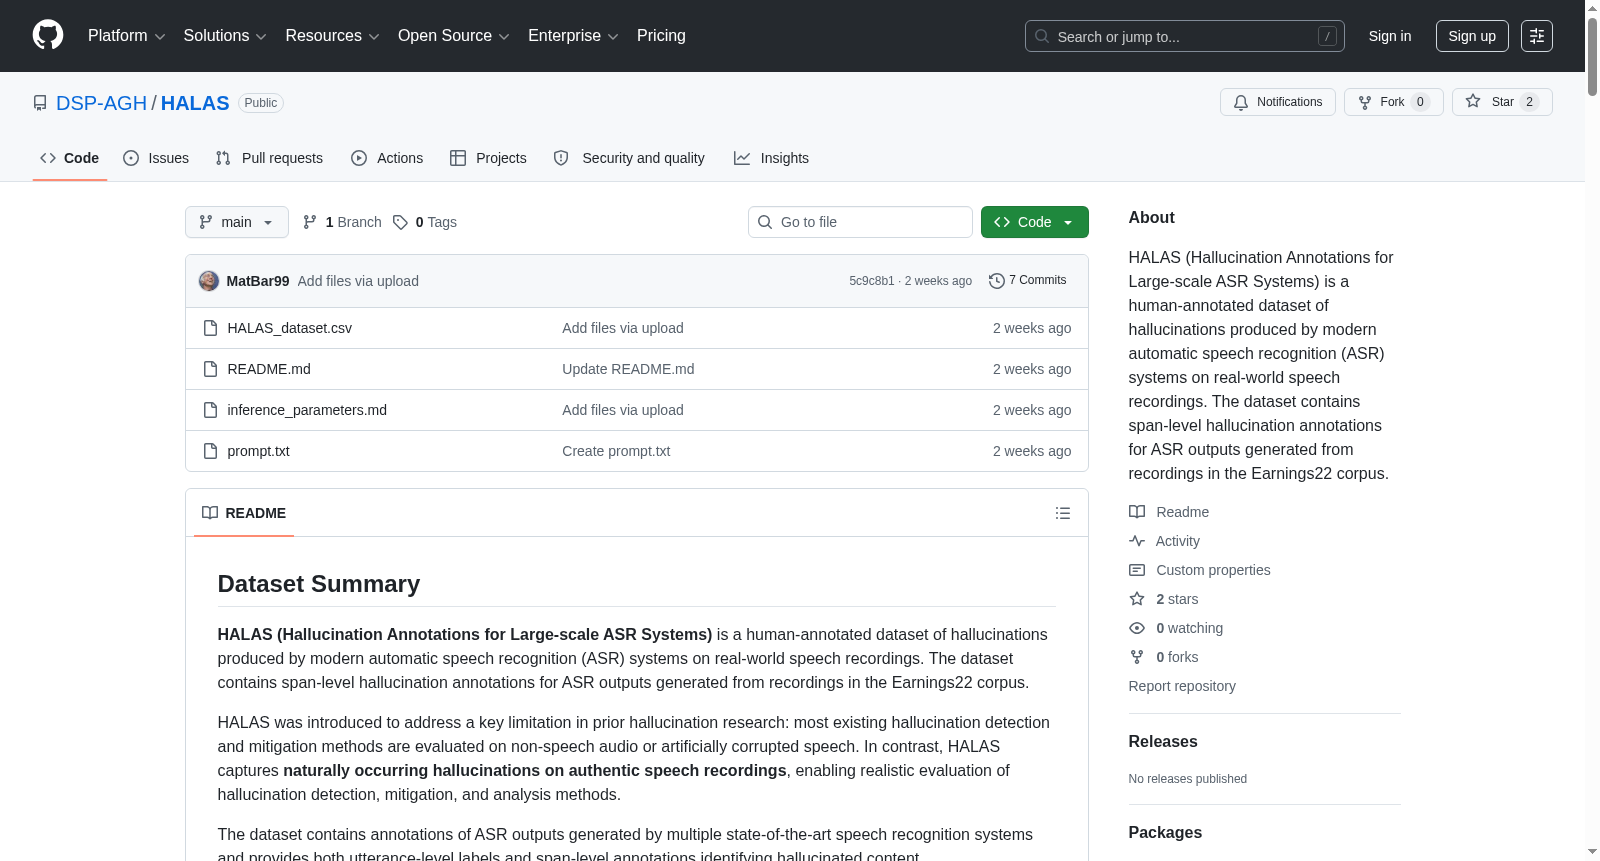Open the green Code dropdown button
The image size is (1600, 861).
[1035, 222]
